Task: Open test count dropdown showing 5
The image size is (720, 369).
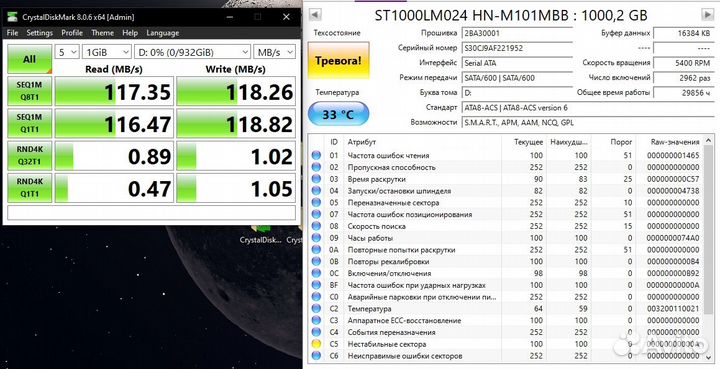Action: [x=67, y=52]
